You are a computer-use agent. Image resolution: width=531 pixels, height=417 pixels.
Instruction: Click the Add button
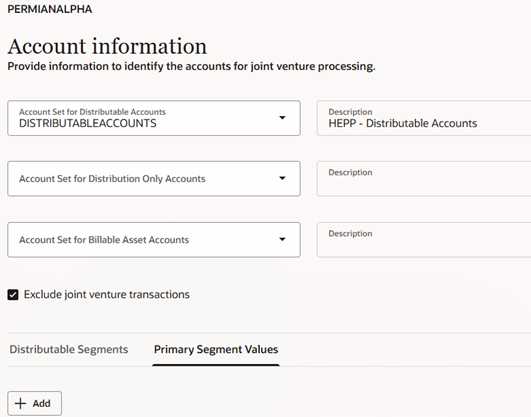[35, 403]
